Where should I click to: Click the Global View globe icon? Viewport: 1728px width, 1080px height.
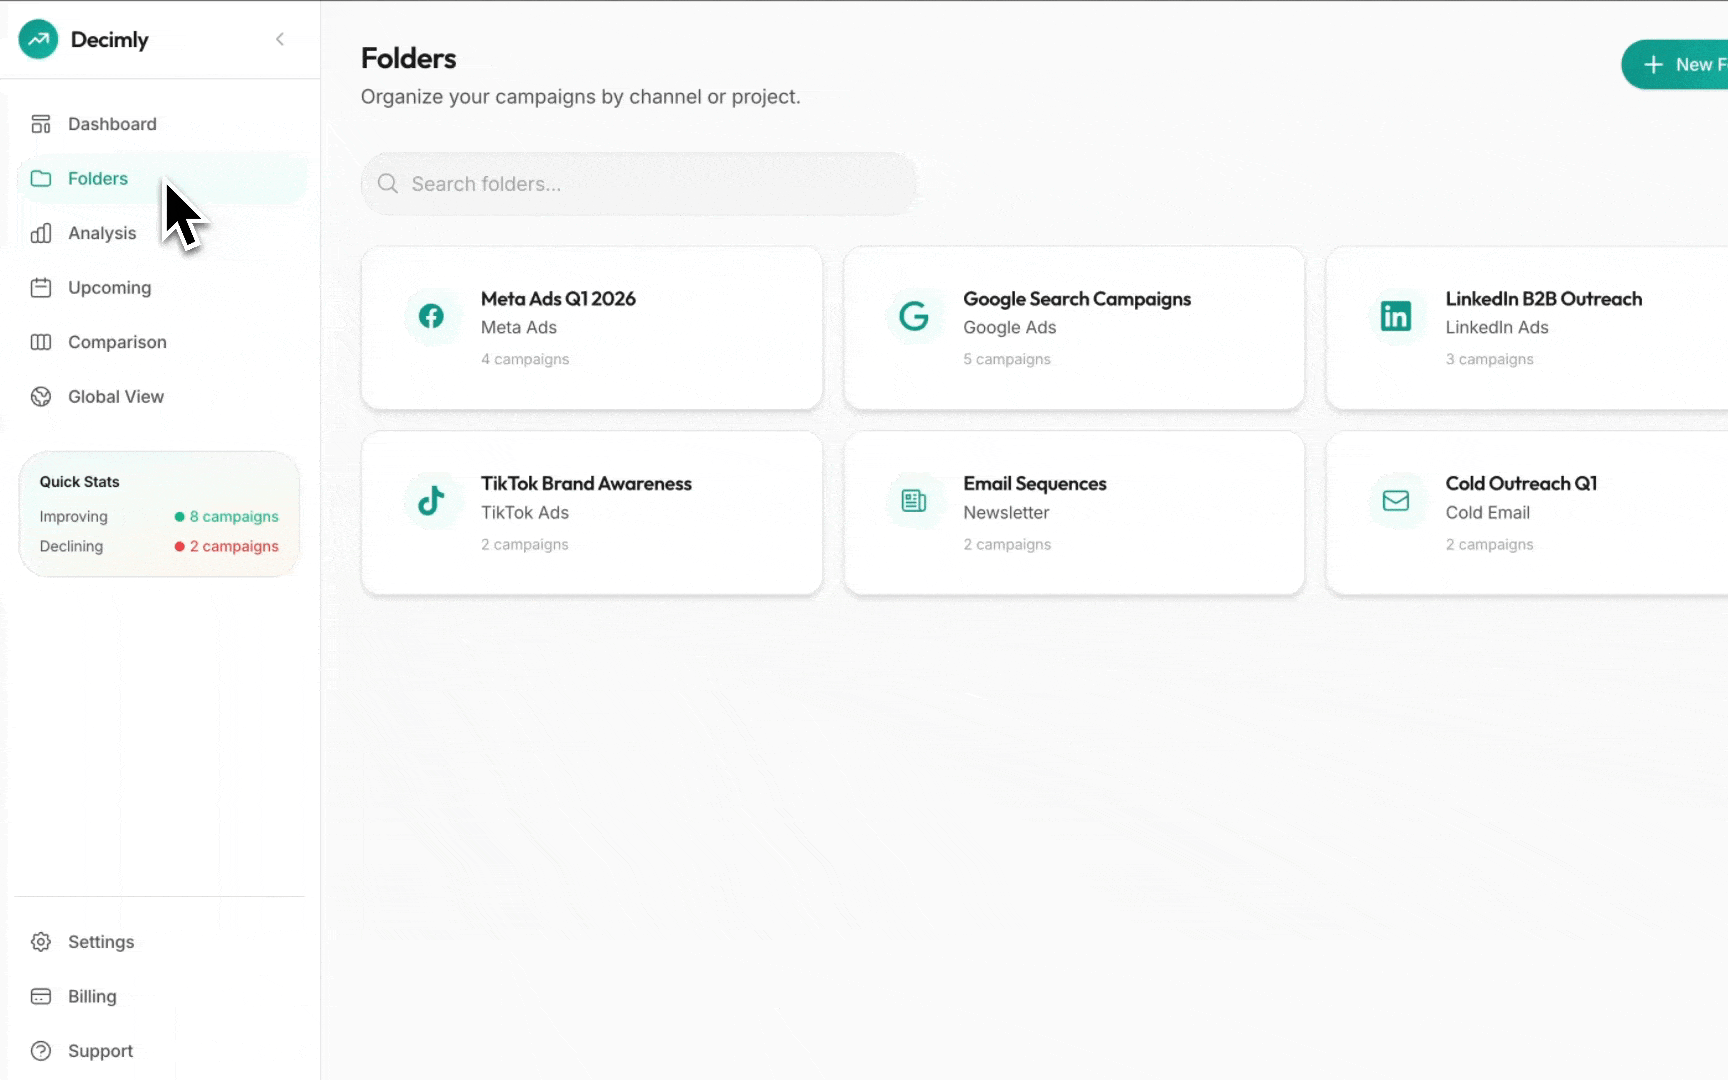pos(41,397)
